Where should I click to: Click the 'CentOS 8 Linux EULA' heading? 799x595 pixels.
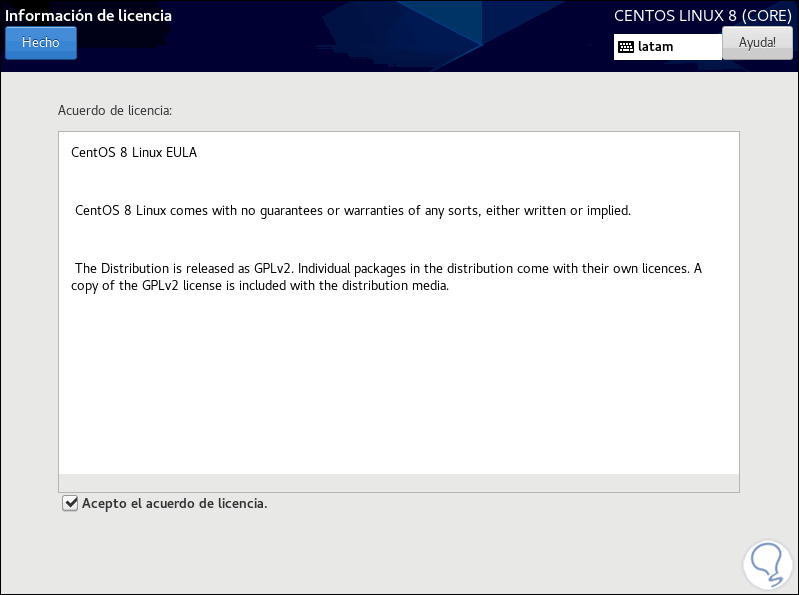pyautogui.click(x=134, y=153)
